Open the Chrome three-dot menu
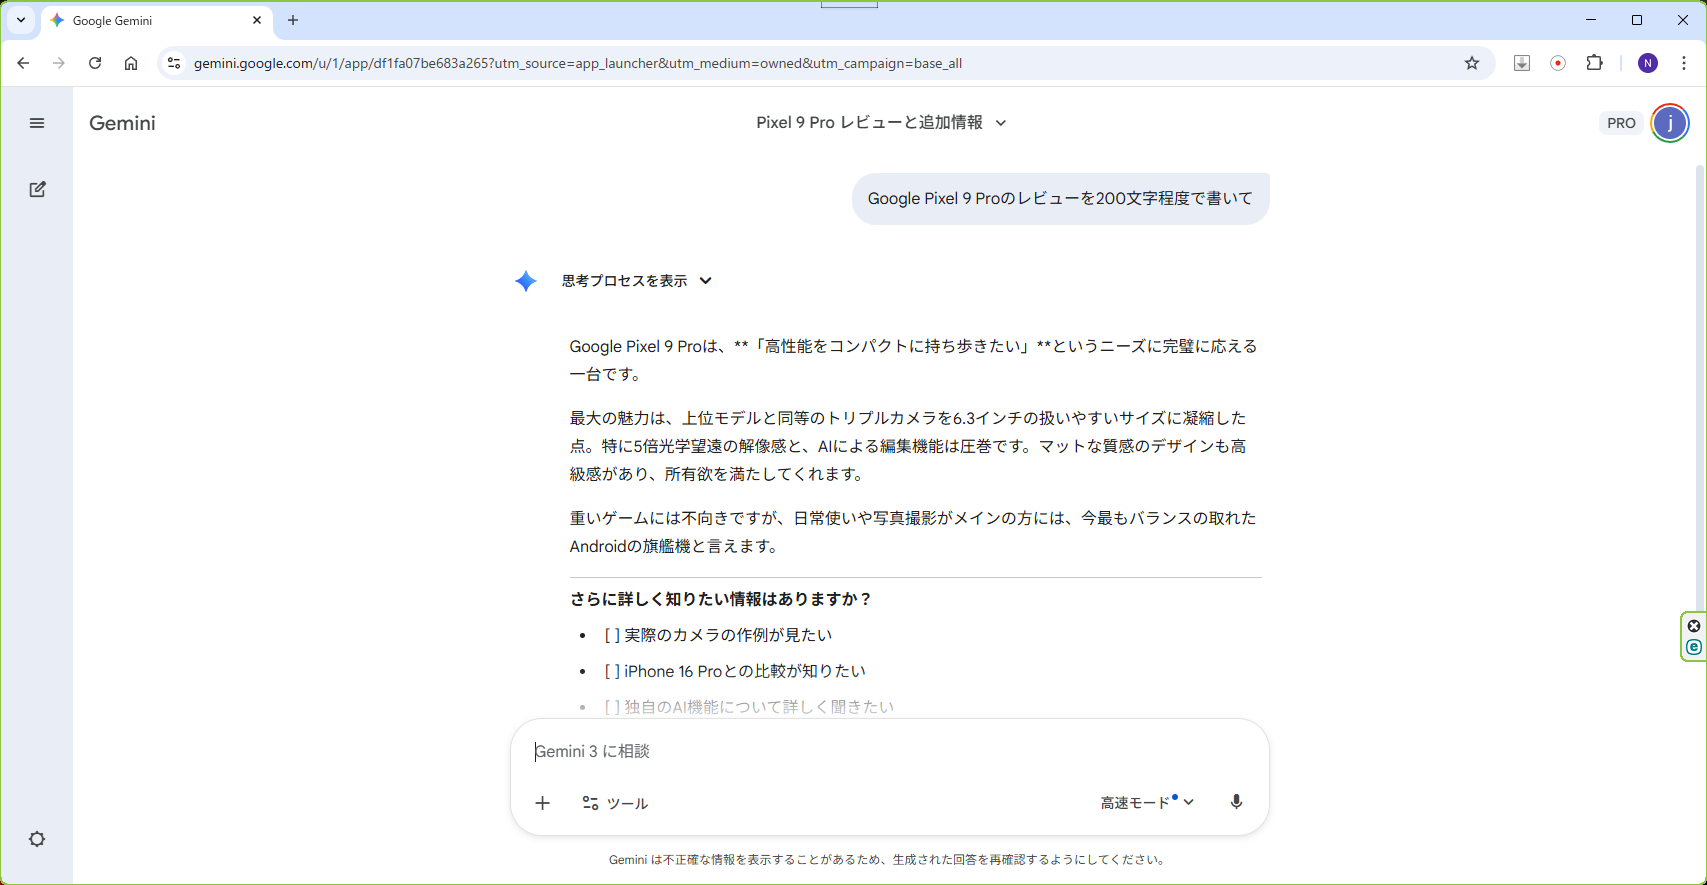The height and width of the screenshot is (885, 1707). pos(1684,63)
